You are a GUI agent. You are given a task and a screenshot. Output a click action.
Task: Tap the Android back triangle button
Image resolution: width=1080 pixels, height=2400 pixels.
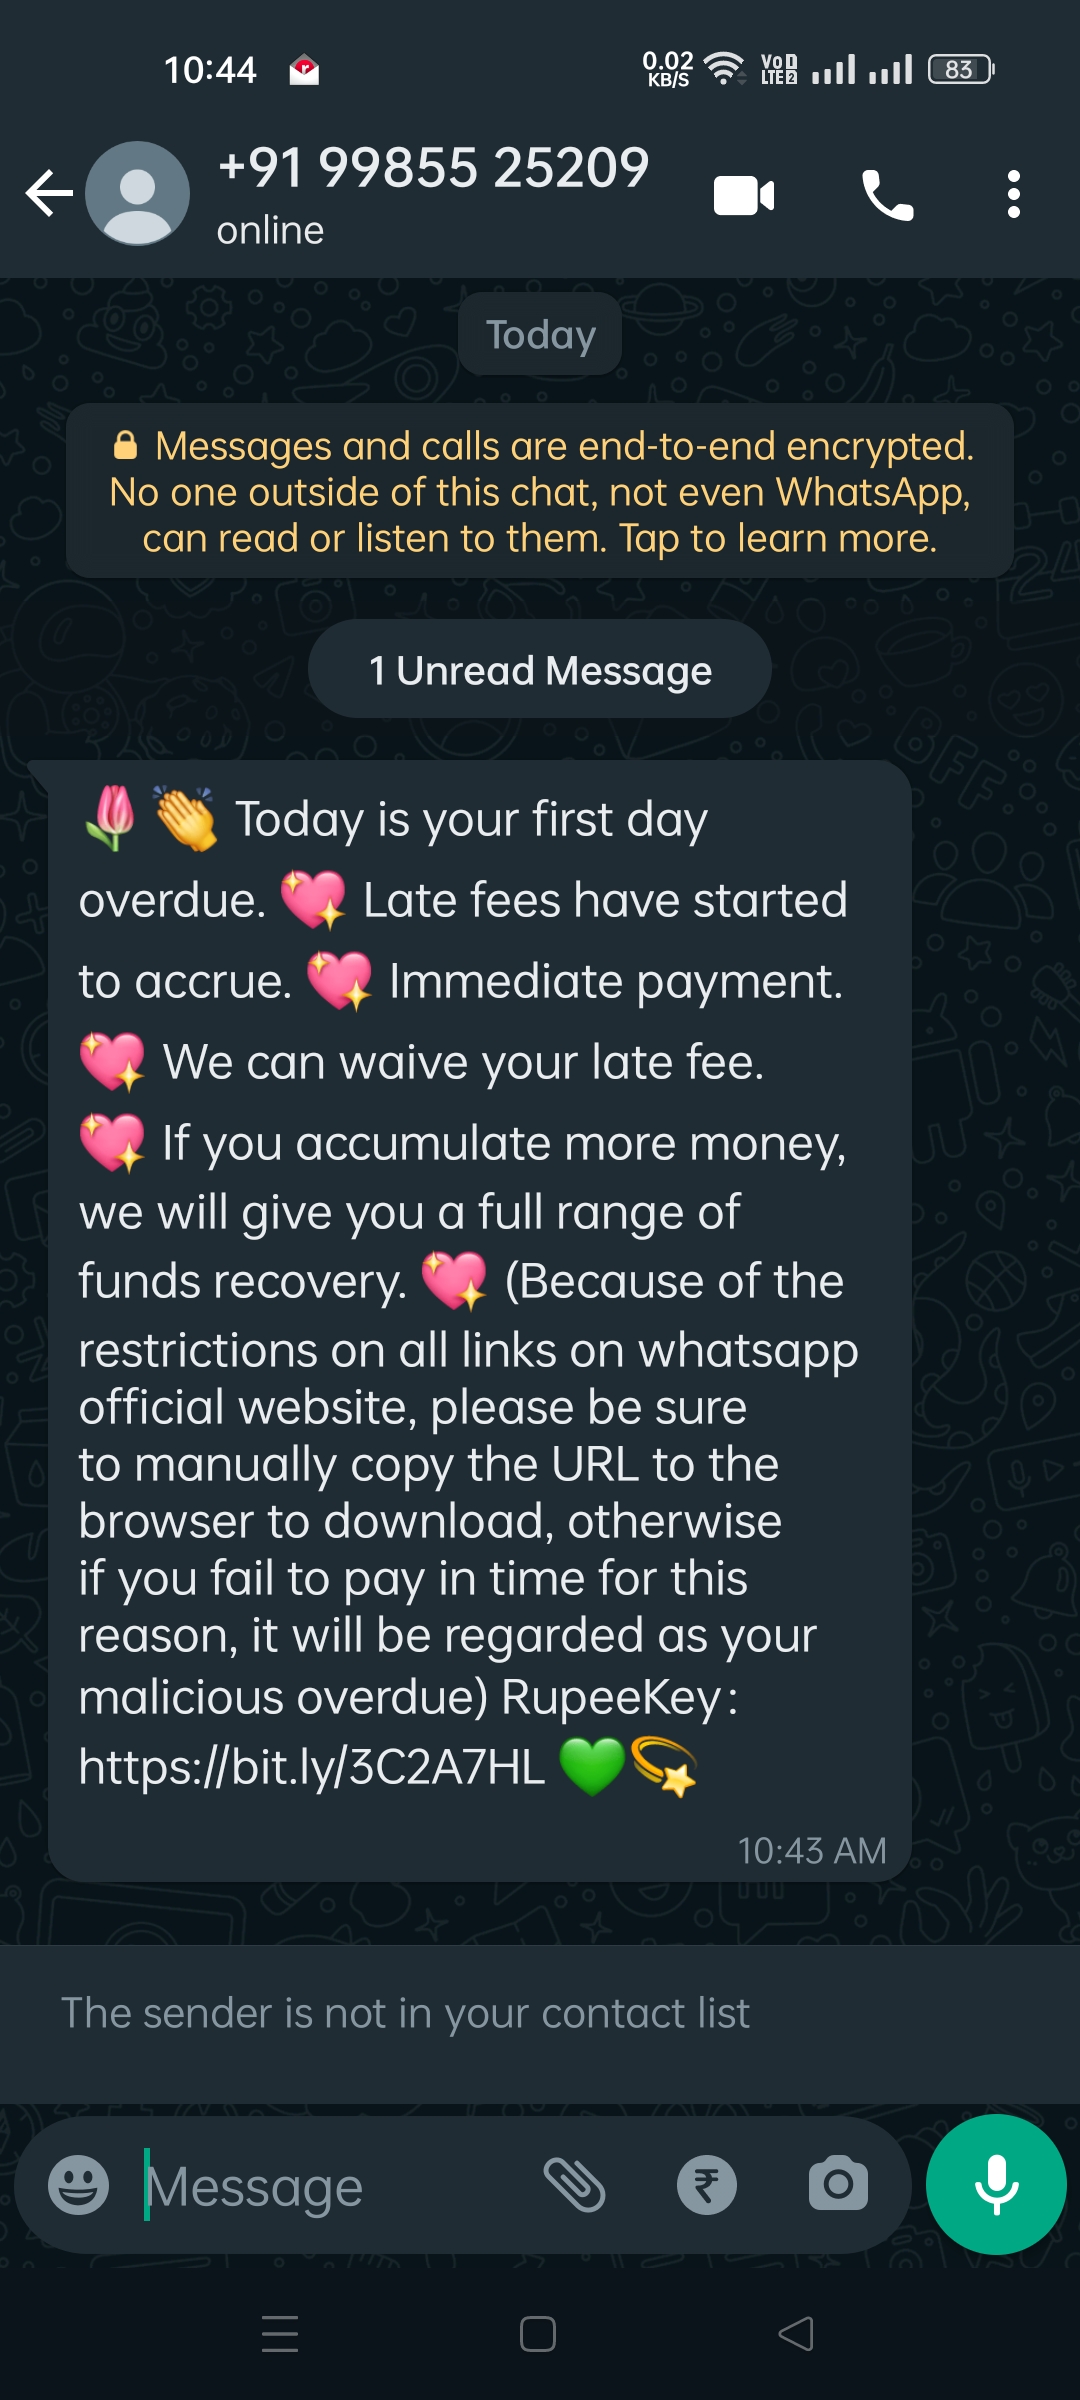[x=796, y=2334]
